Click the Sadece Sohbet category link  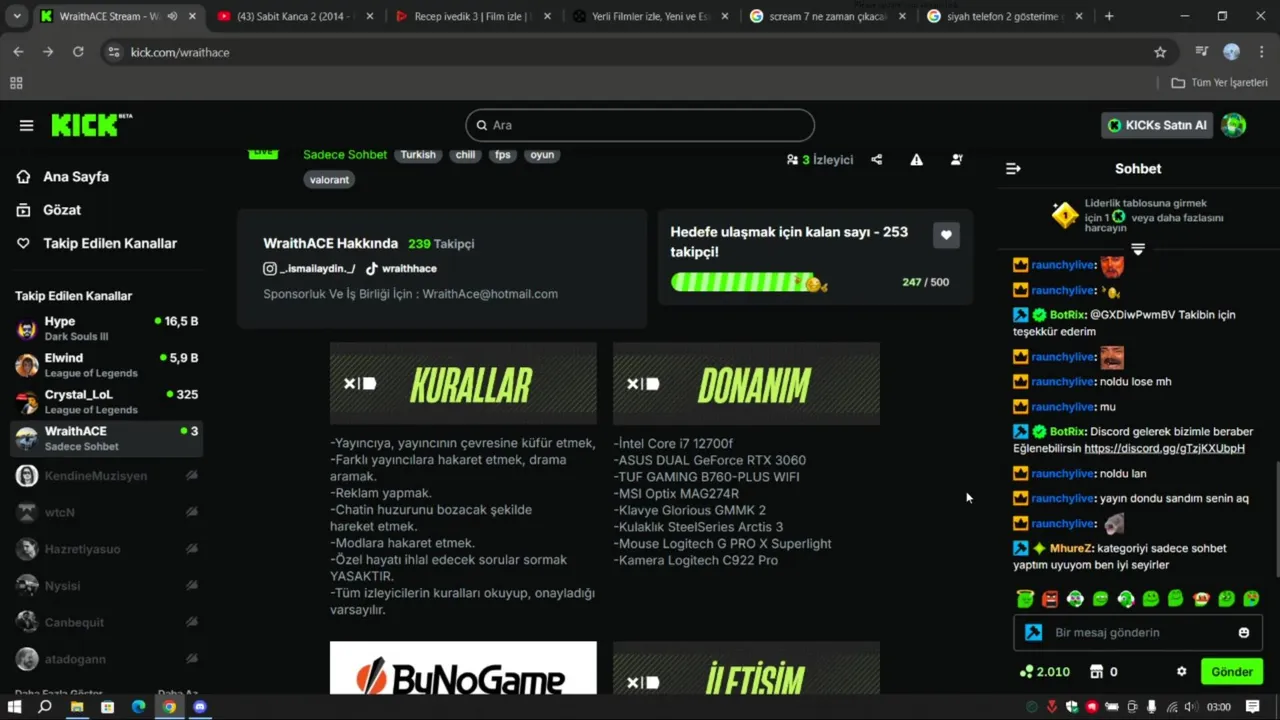(x=345, y=155)
